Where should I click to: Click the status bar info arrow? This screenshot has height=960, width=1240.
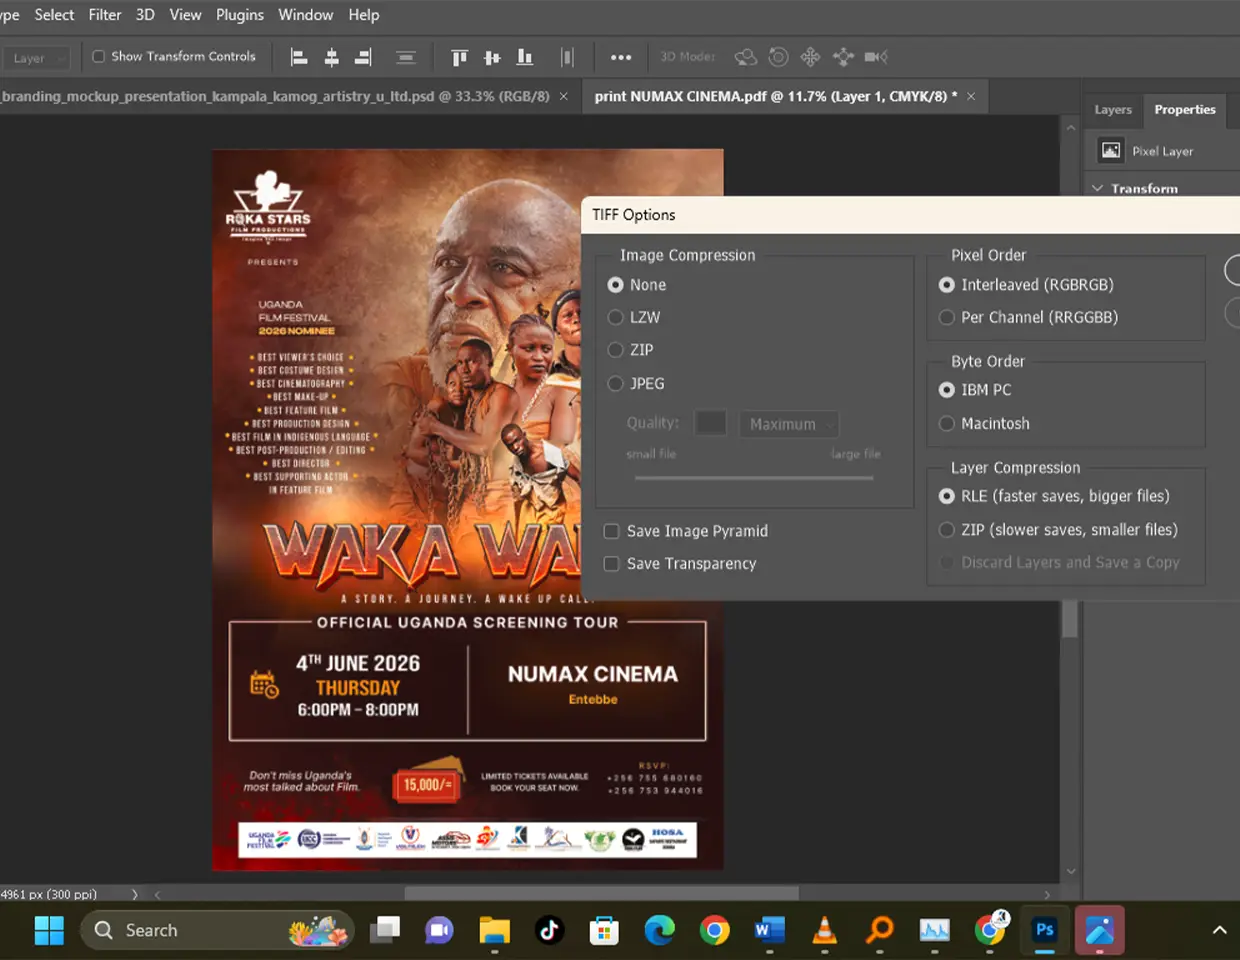135,894
